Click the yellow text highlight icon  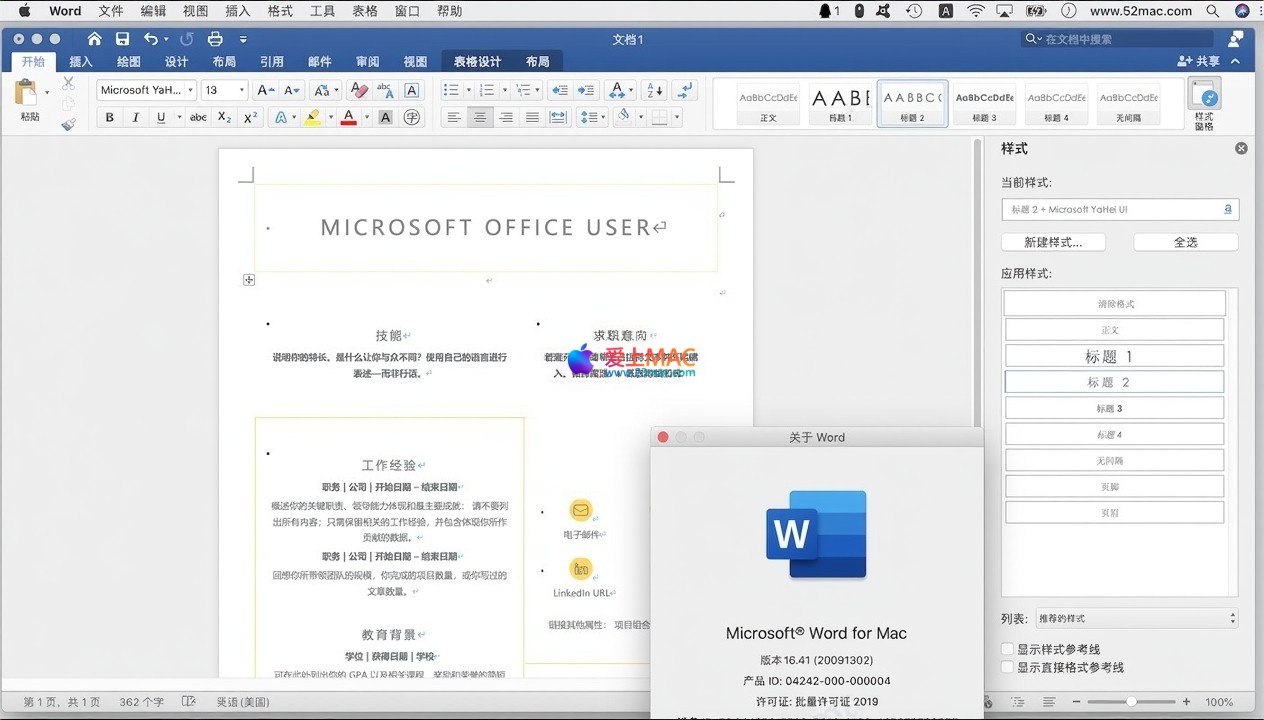(x=312, y=118)
